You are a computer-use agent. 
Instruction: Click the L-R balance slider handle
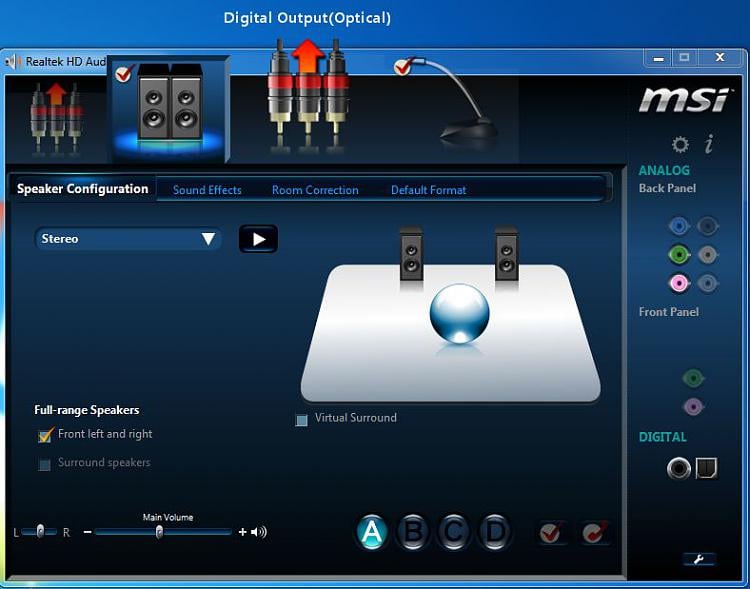tap(40, 531)
